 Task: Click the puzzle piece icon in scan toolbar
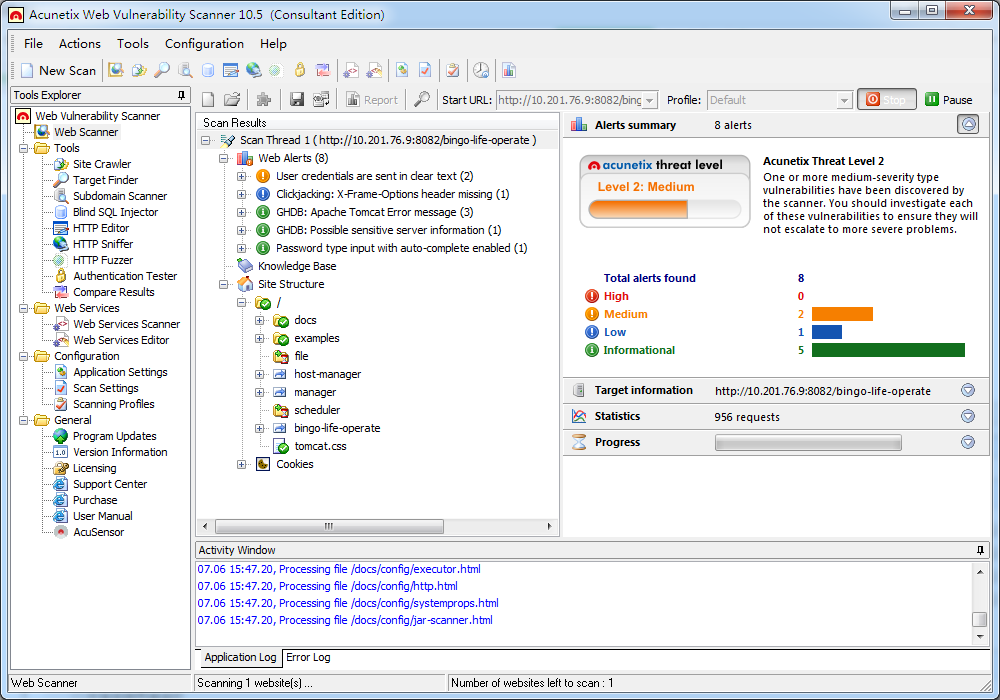[x=263, y=99]
